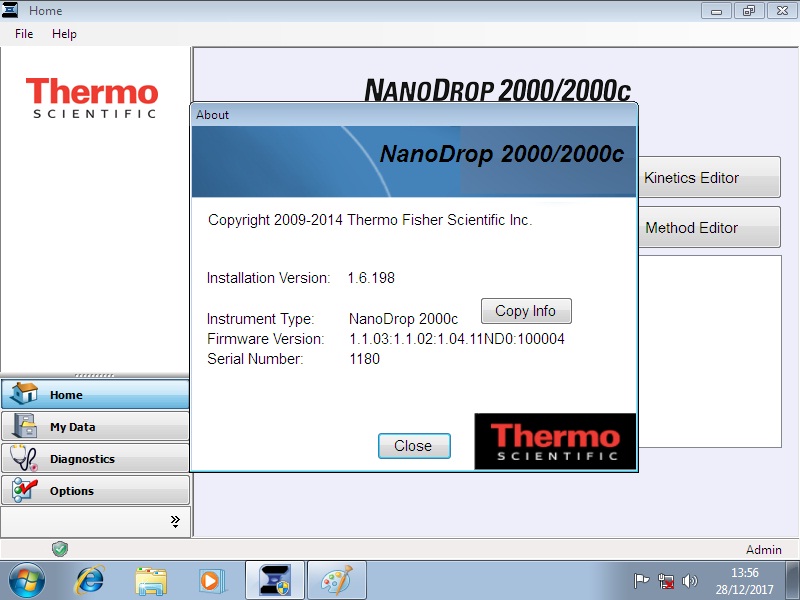This screenshot has width=800, height=600.
Task: Copy instrument details with Copy Info button
Action: (x=526, y=311)
